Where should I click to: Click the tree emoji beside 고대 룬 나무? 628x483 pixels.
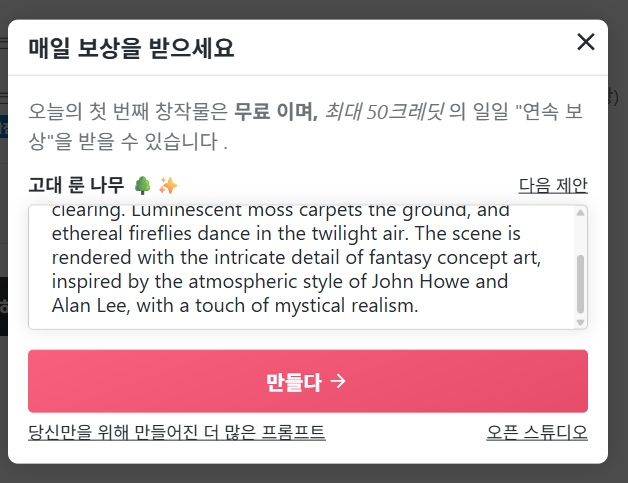[x=142, y=185]
